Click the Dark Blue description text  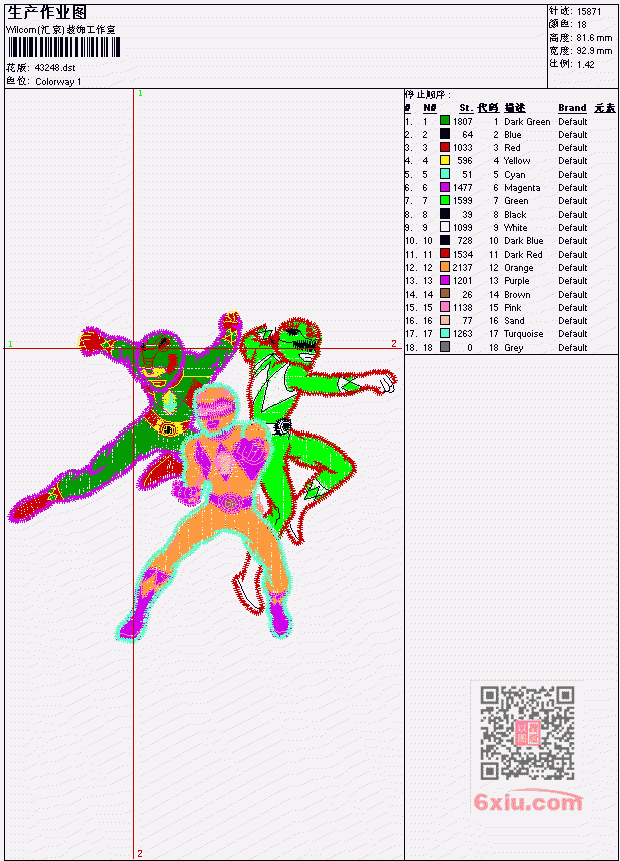click(x=524, y=241)
